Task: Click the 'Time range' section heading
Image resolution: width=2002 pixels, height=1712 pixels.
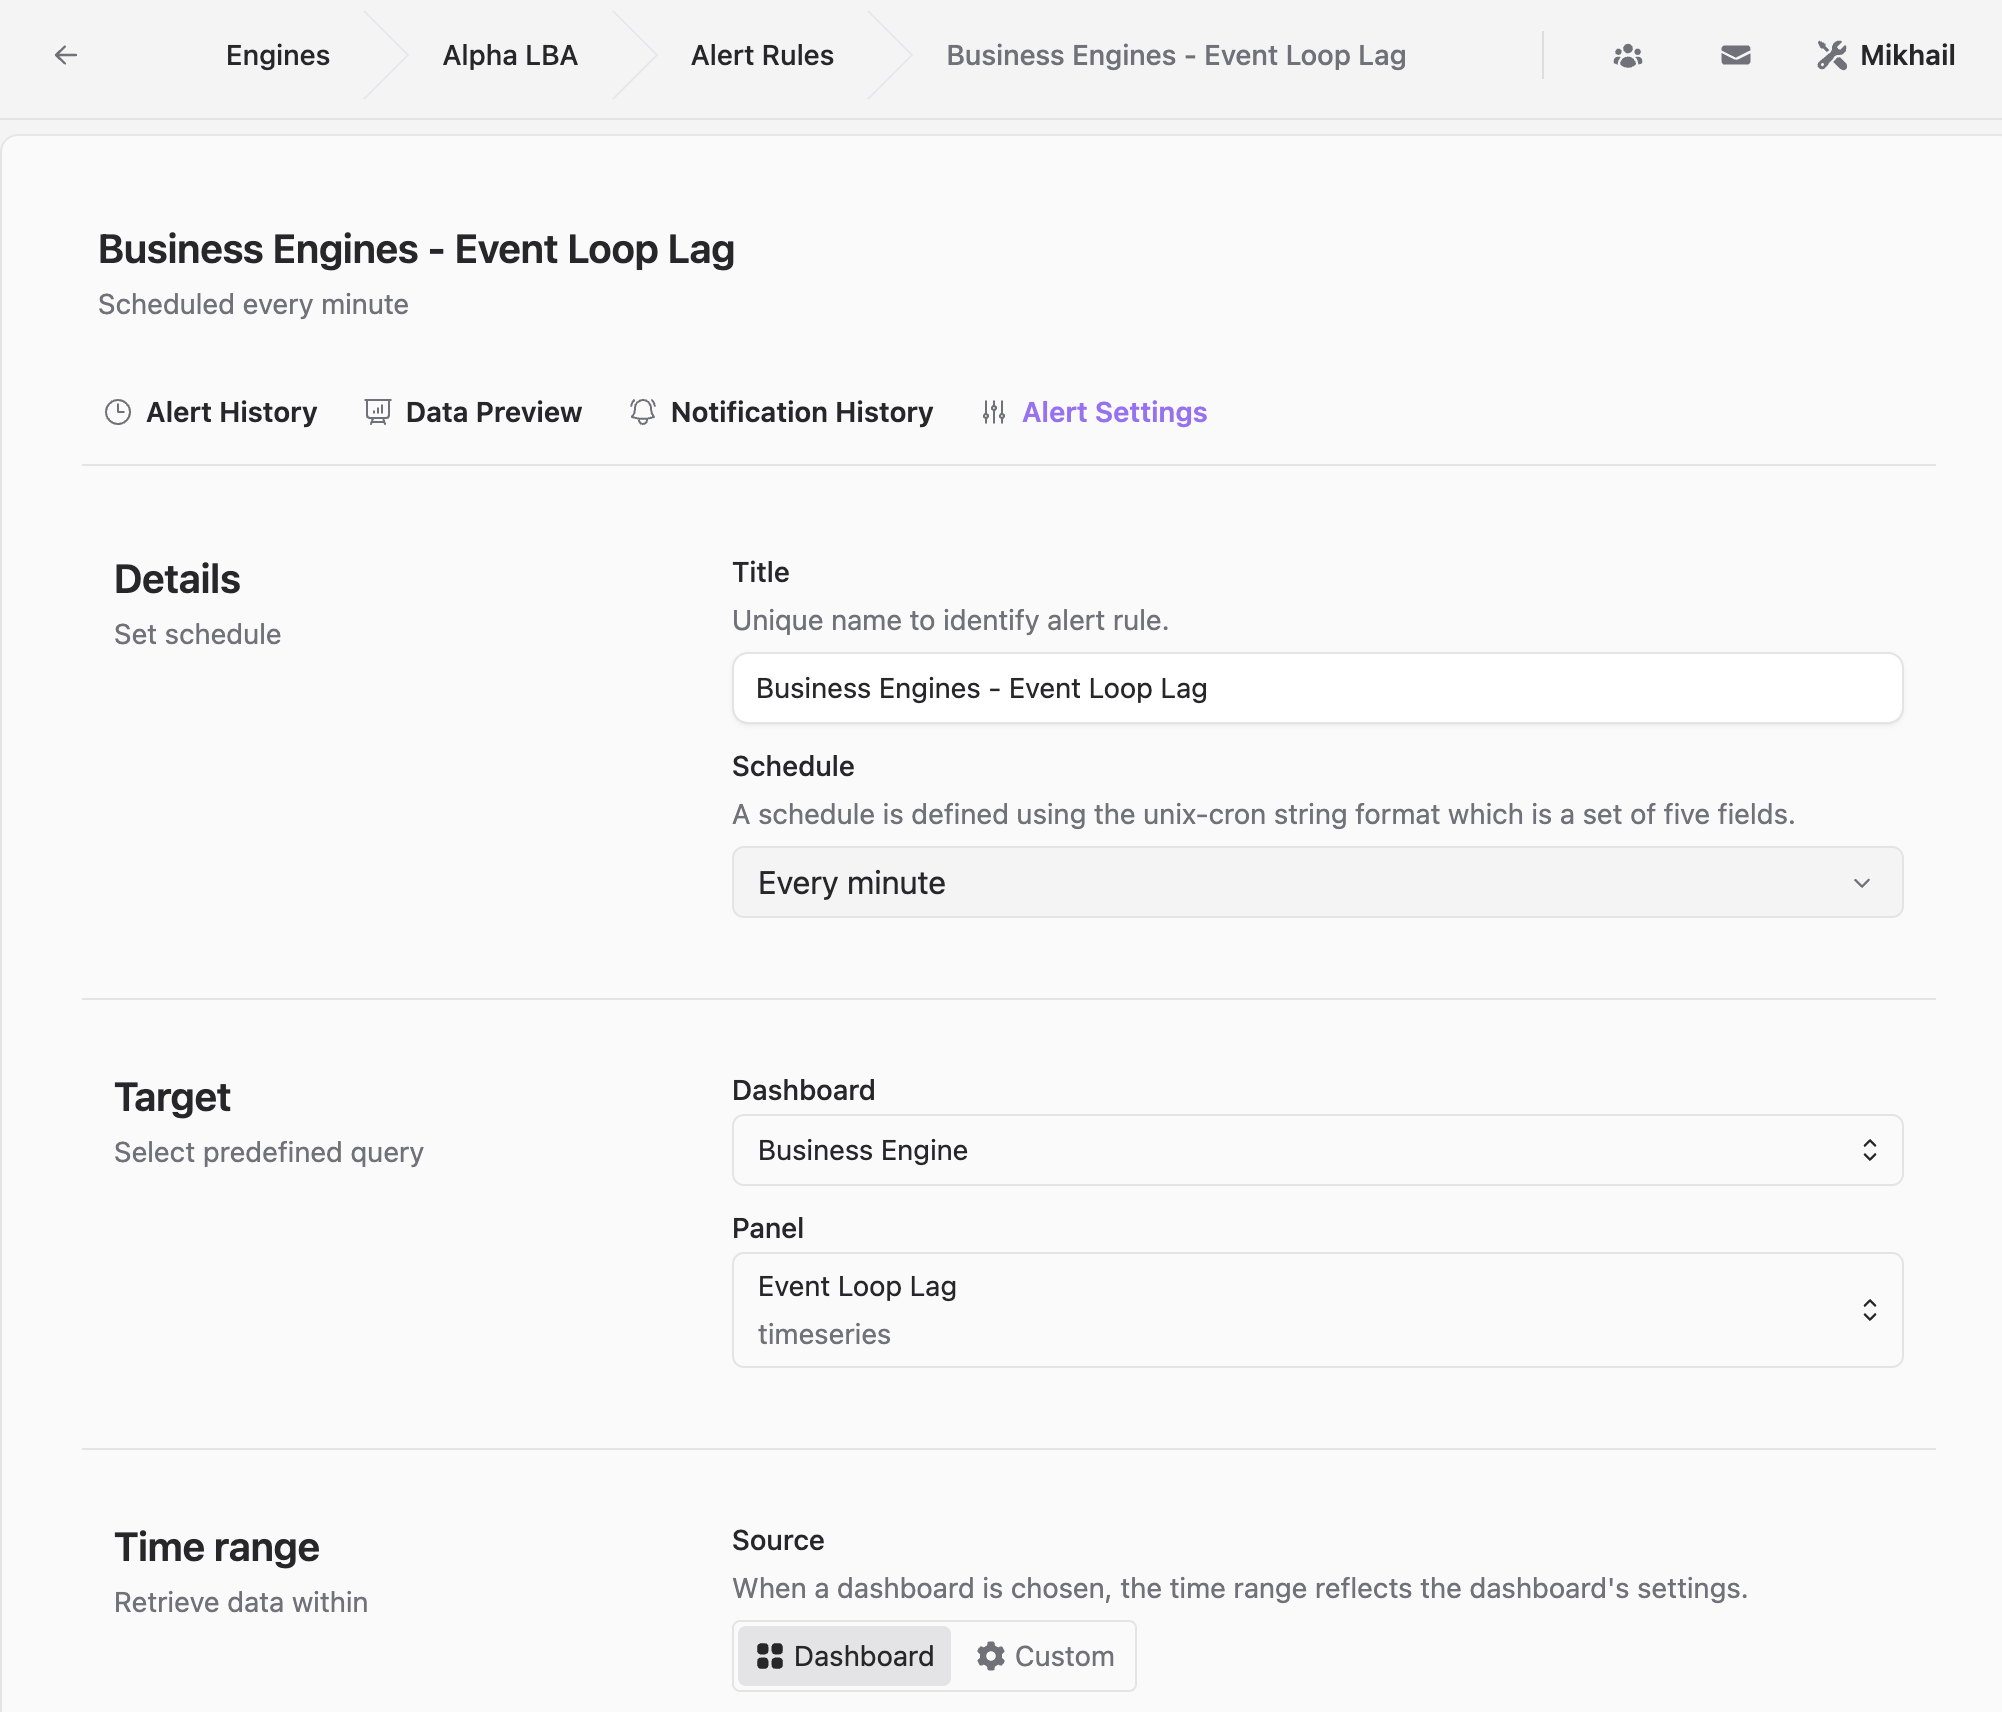Action: point(216,1547)
